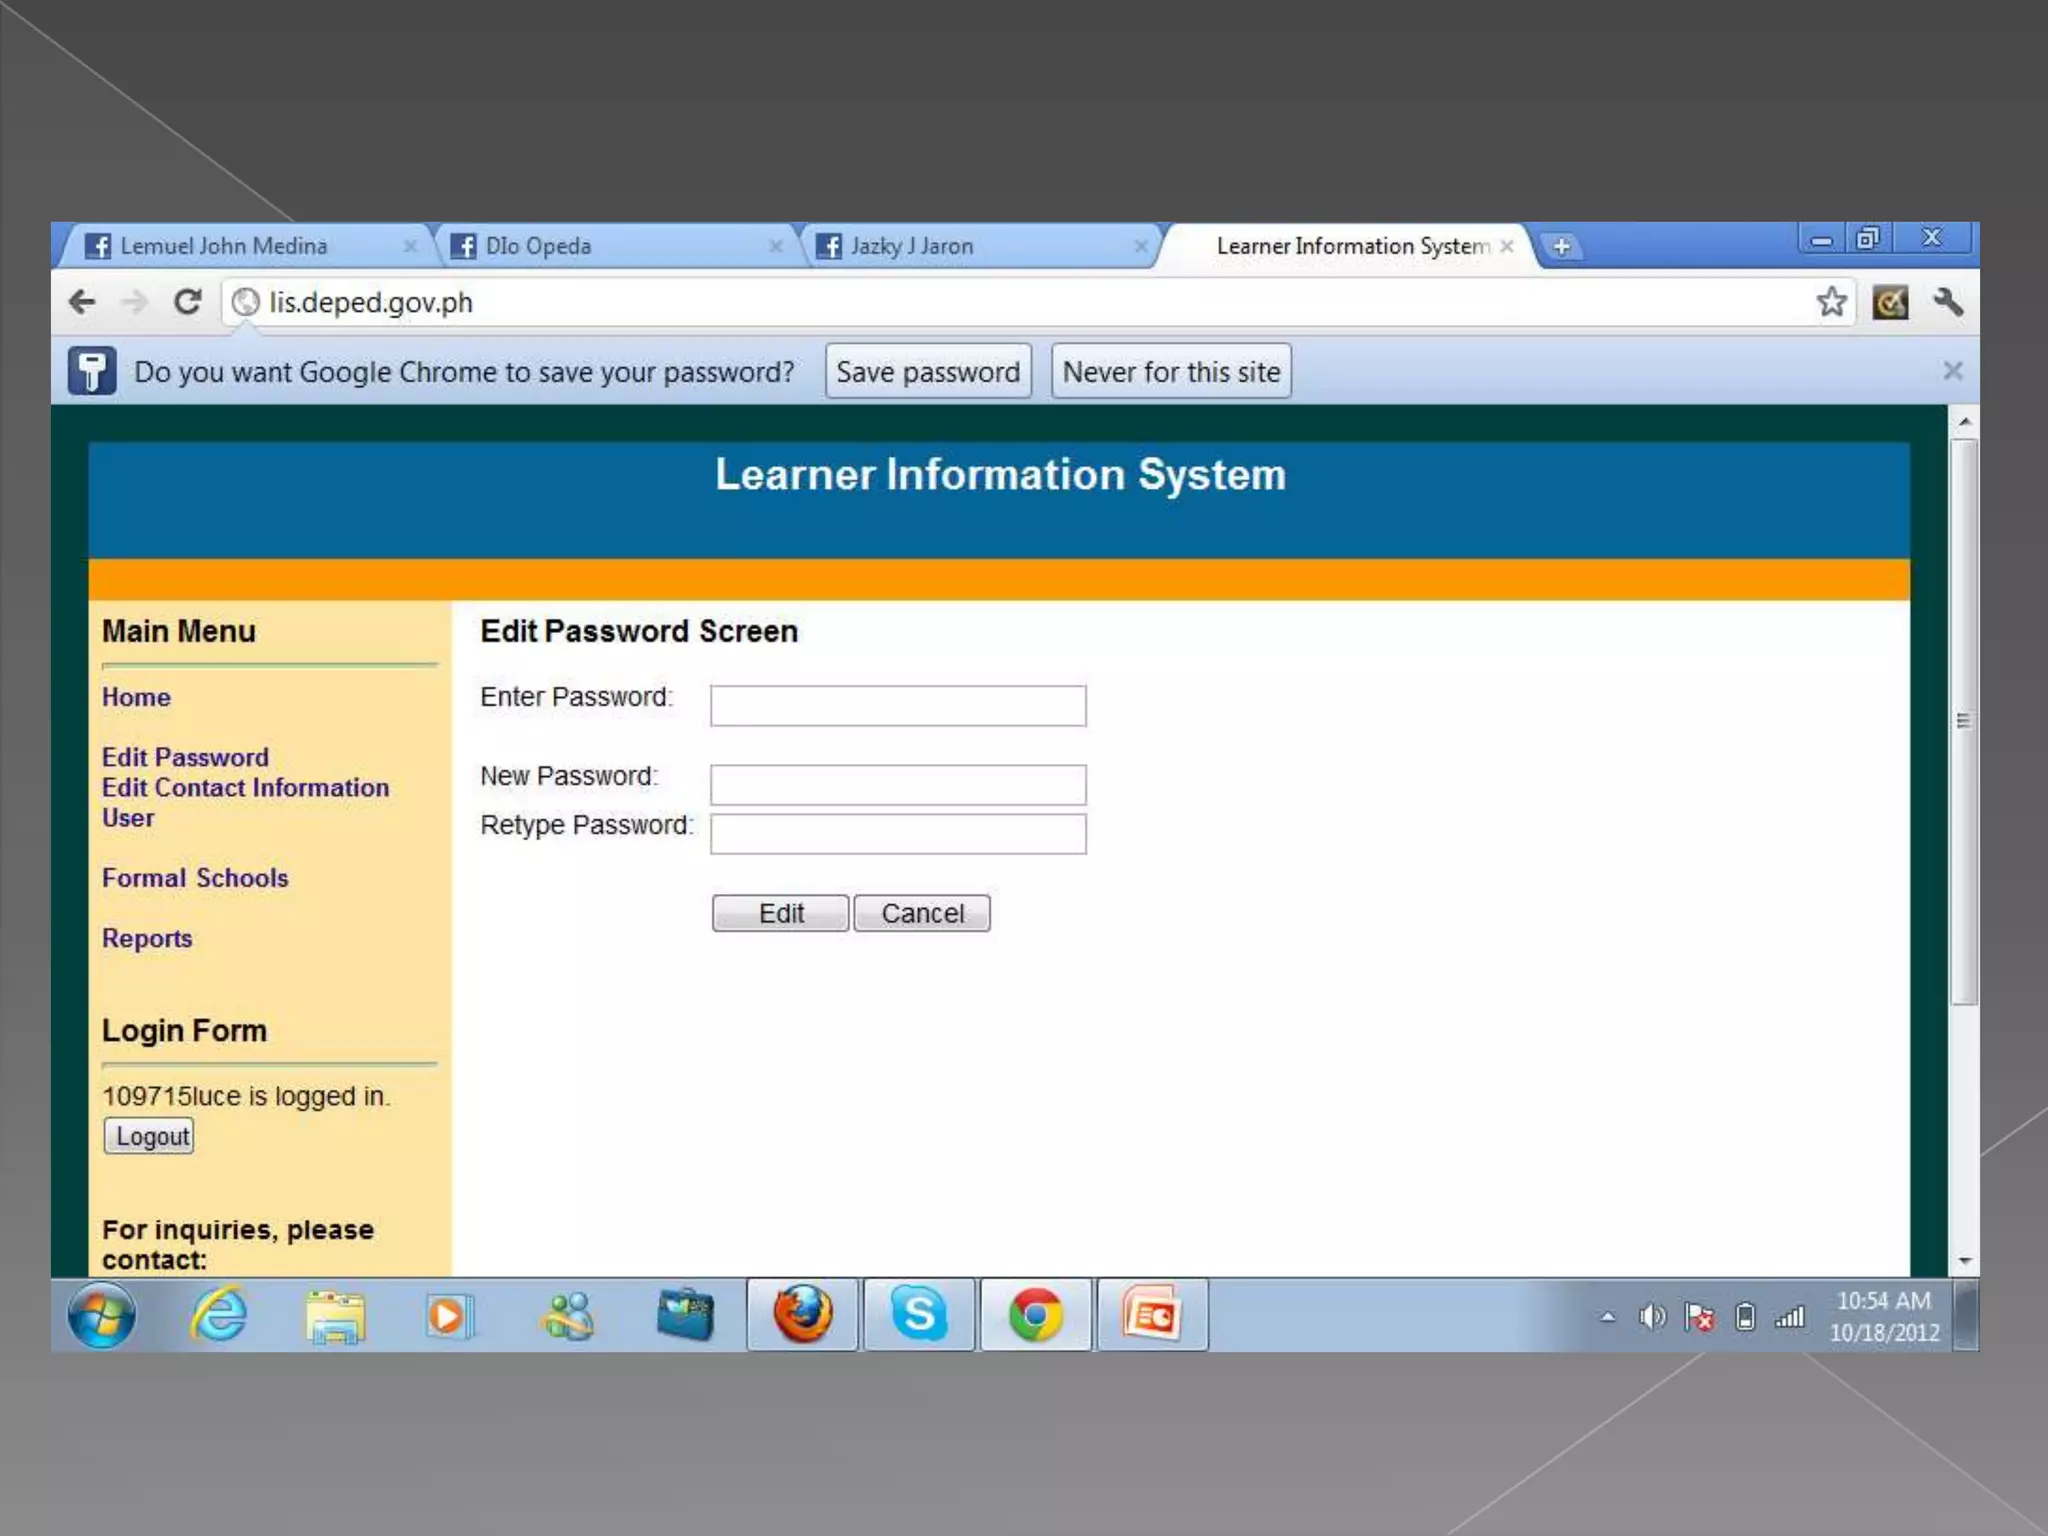Viewport: 2048px width, 1536px height.
Task: Open Chrome's wrench settings menu
Action: (x=1947, y=302)
